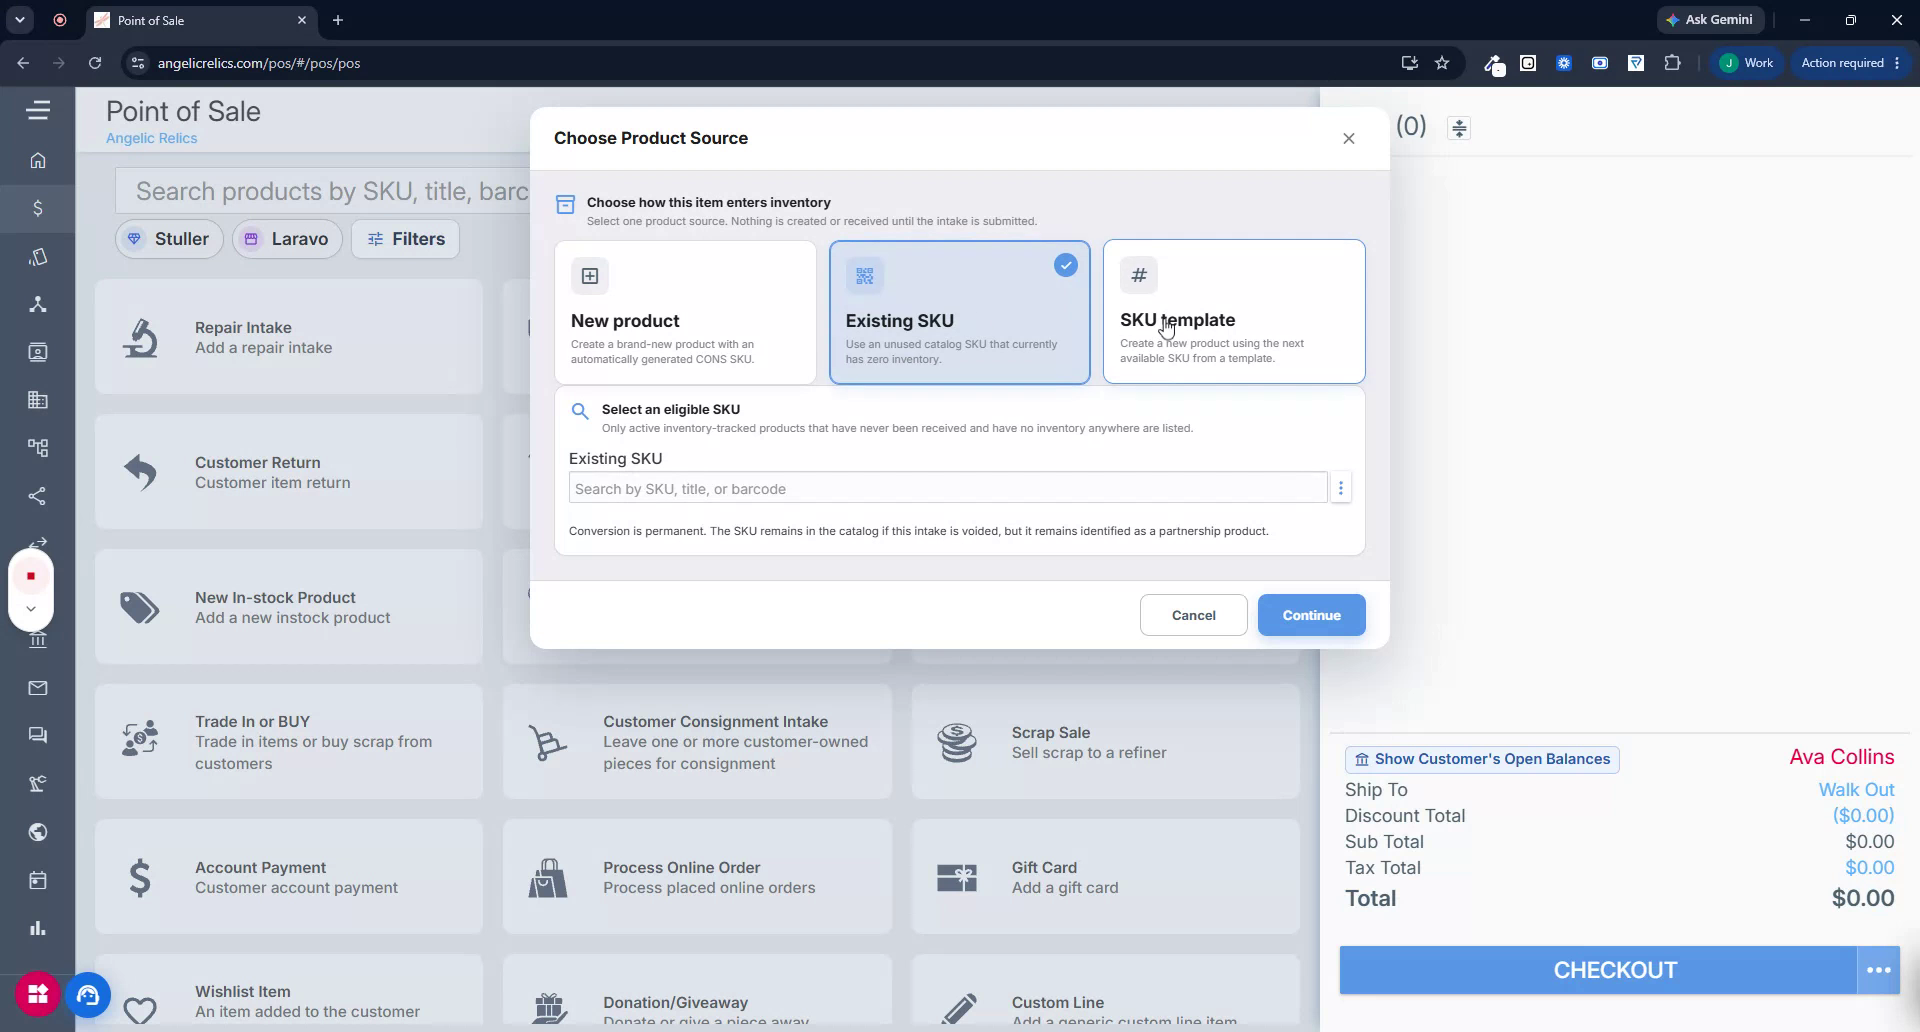Click the collapse cart icon beside (0)

[x=1459, y=128]
